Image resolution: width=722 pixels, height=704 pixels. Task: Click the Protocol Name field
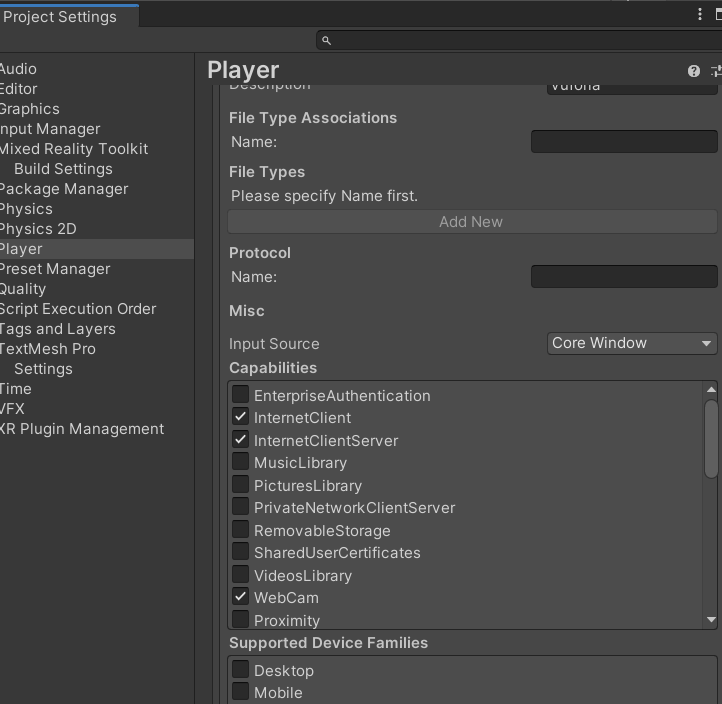coord(624,277)
